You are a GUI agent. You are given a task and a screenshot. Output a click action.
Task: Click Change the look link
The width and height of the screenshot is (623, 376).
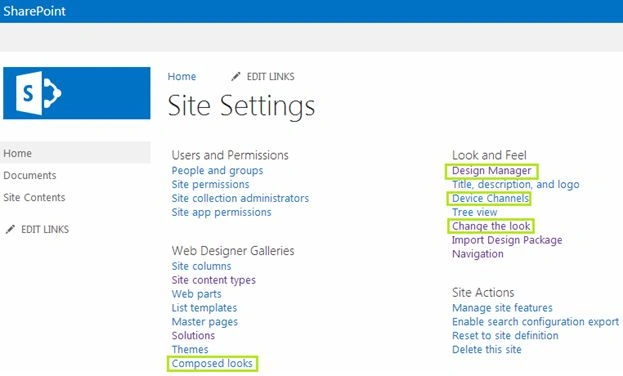tap(491, 226)
